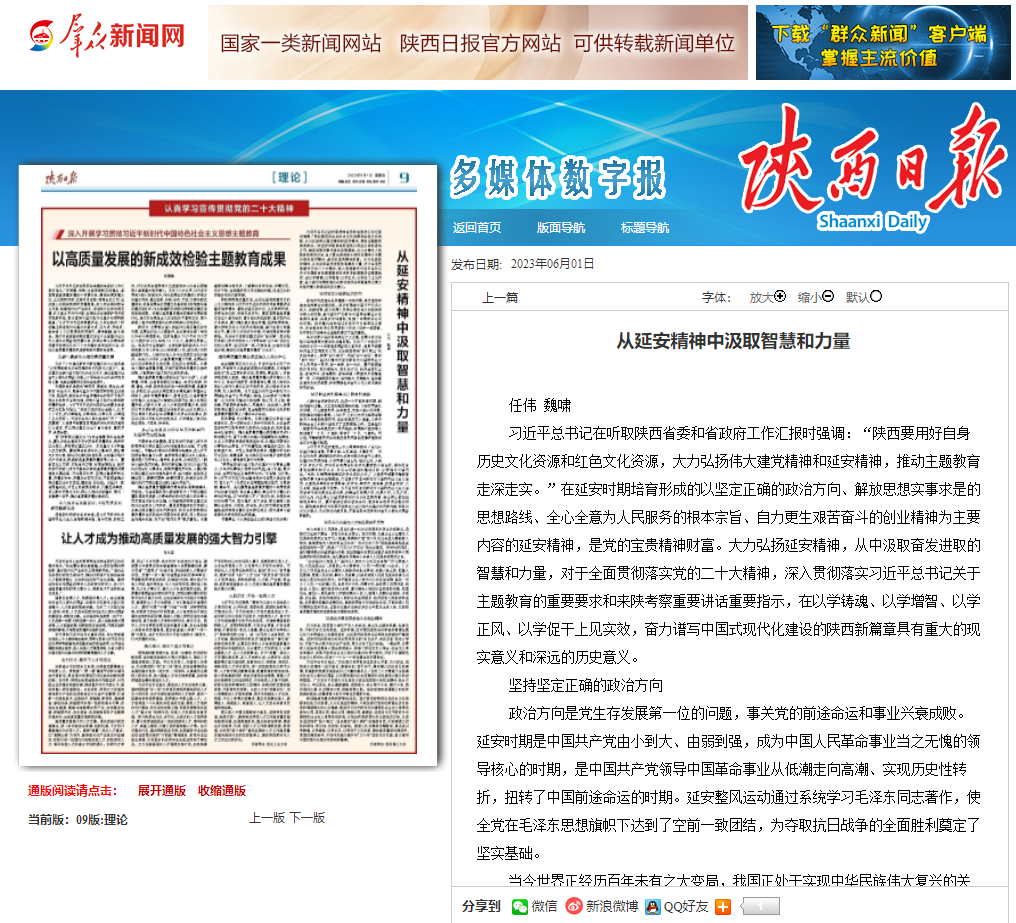
Task: Share article to QQ好友
Action: [x=676, y=906]
